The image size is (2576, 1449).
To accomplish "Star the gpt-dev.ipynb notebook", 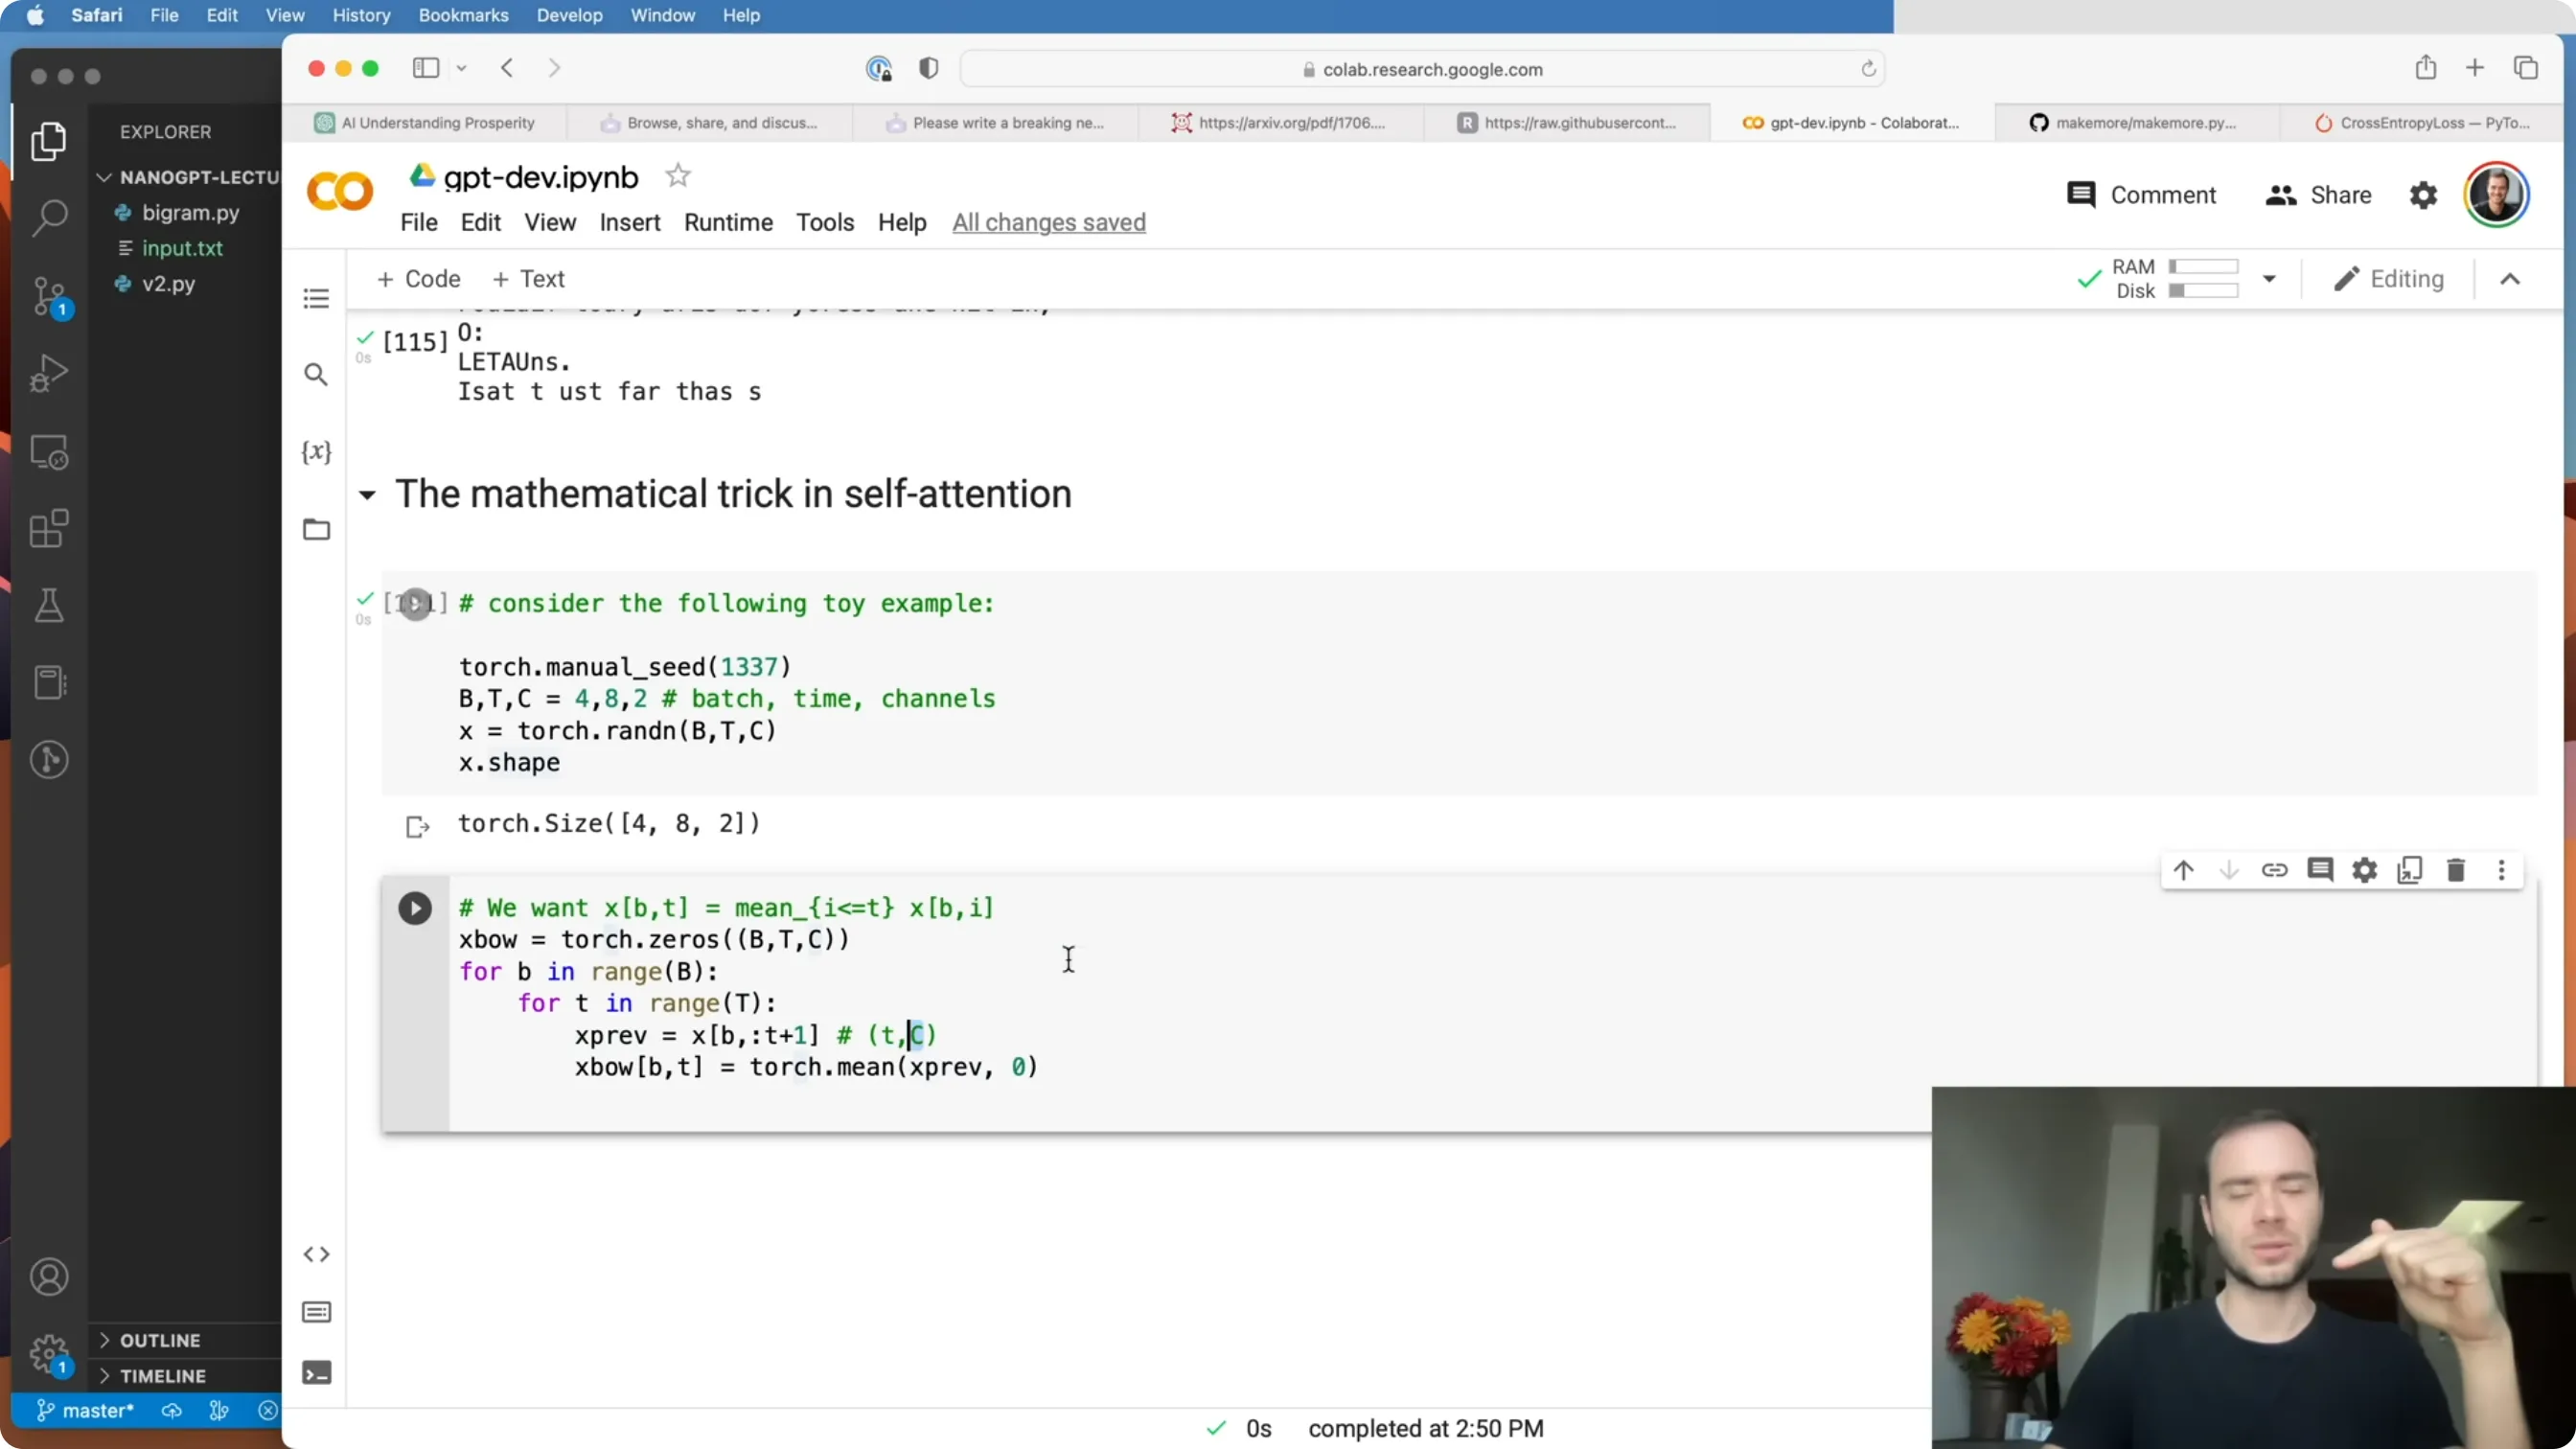I will [678, 176].
